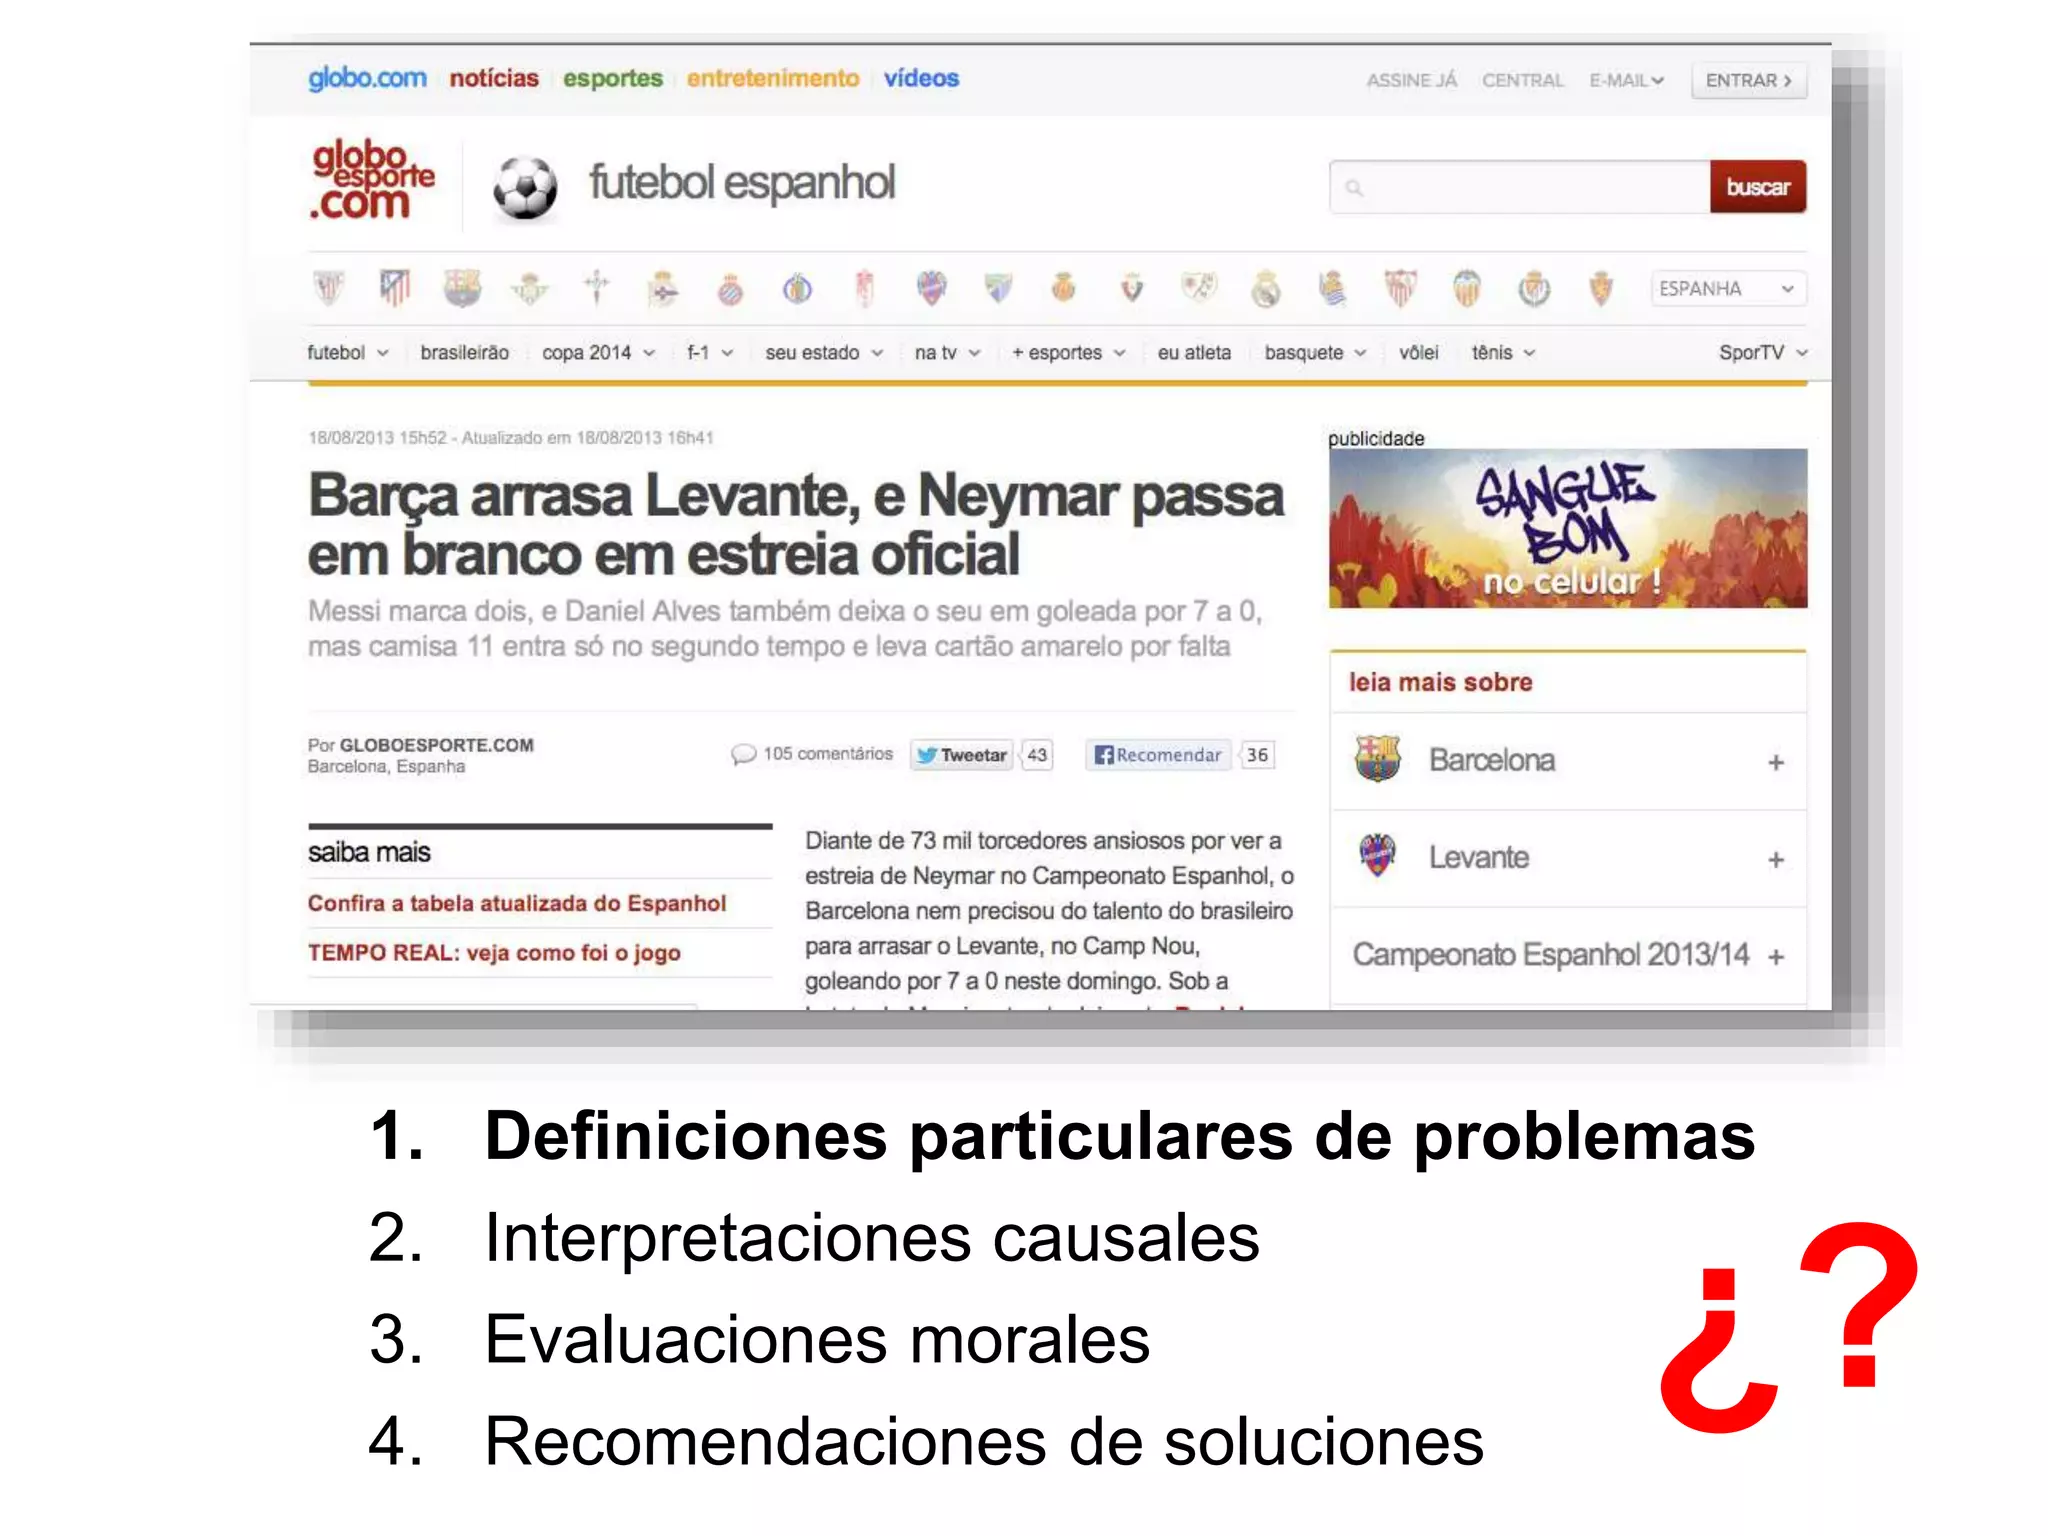The image size is (2048, 1536).
Task: Click inside the search input field
Action: click(x=1519, y=187)
